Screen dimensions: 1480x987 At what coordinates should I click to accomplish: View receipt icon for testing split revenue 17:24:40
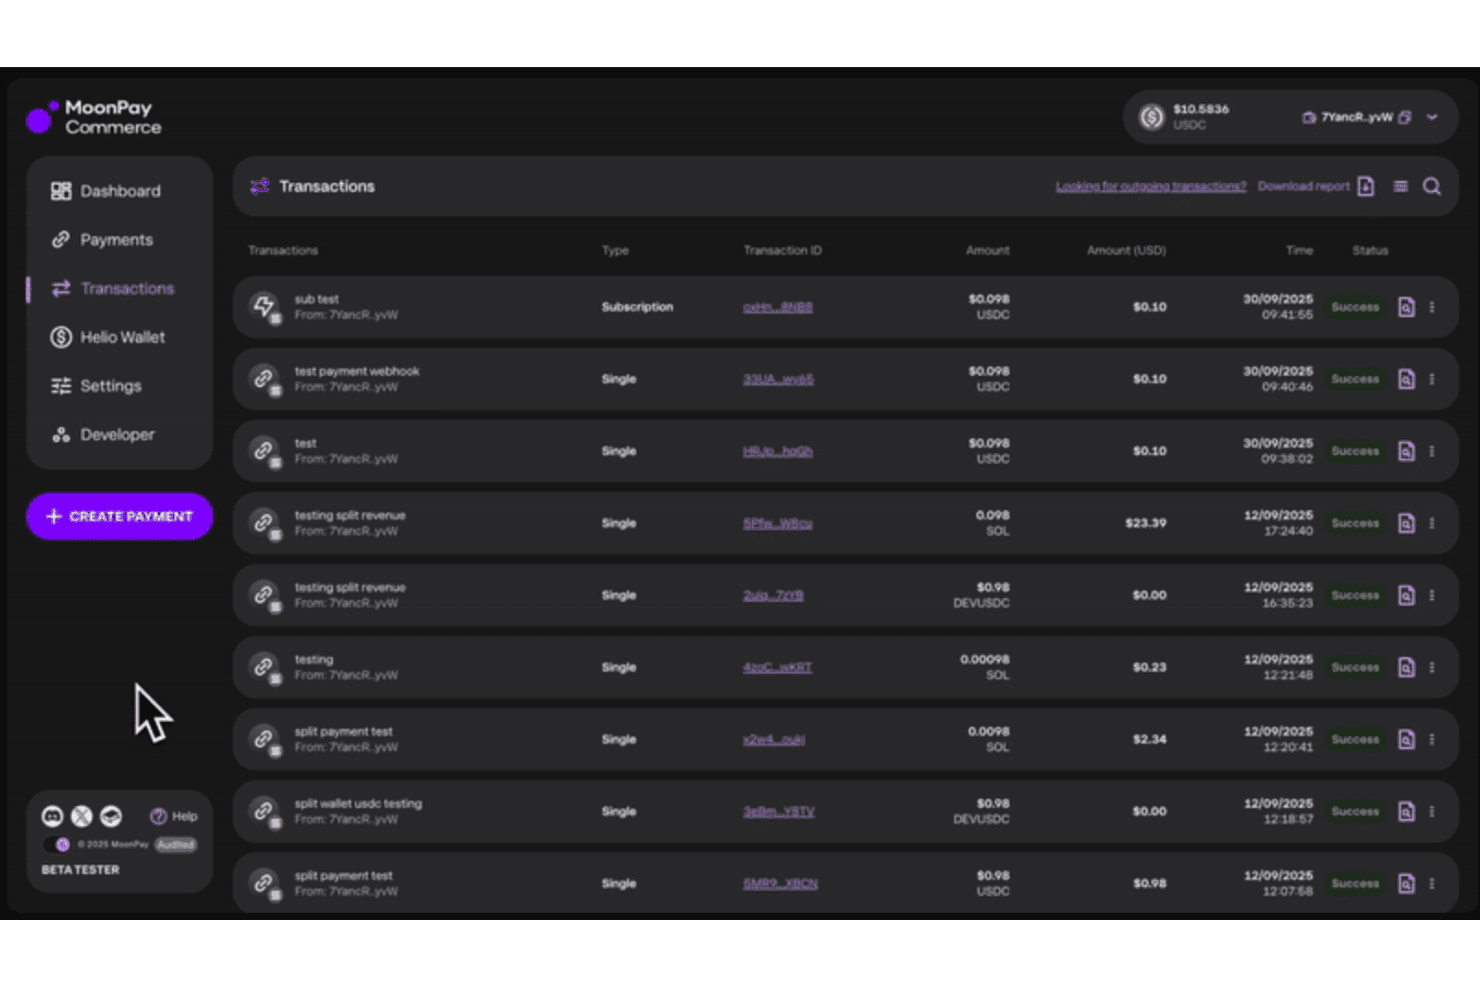(1406, 523)
